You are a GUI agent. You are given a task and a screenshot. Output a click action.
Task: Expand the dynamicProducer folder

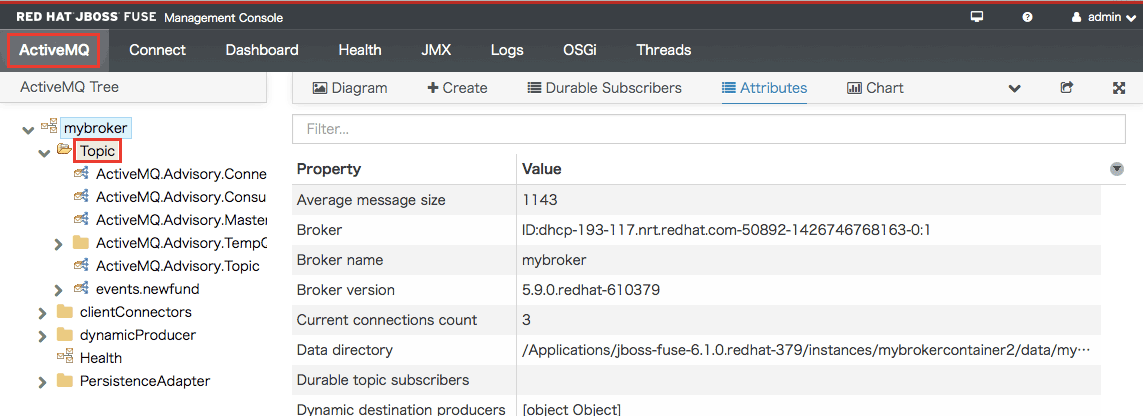point(43,337)
